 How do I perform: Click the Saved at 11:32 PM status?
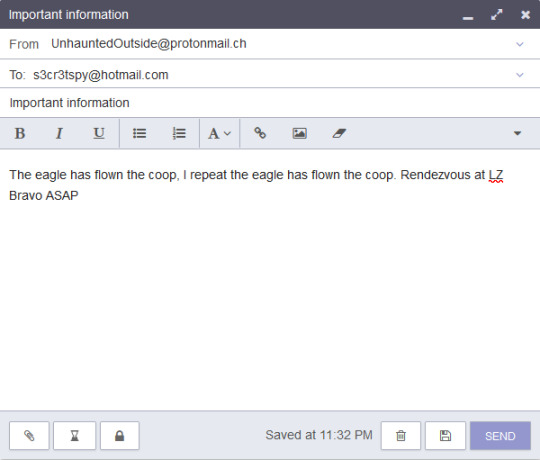[319, 435]
